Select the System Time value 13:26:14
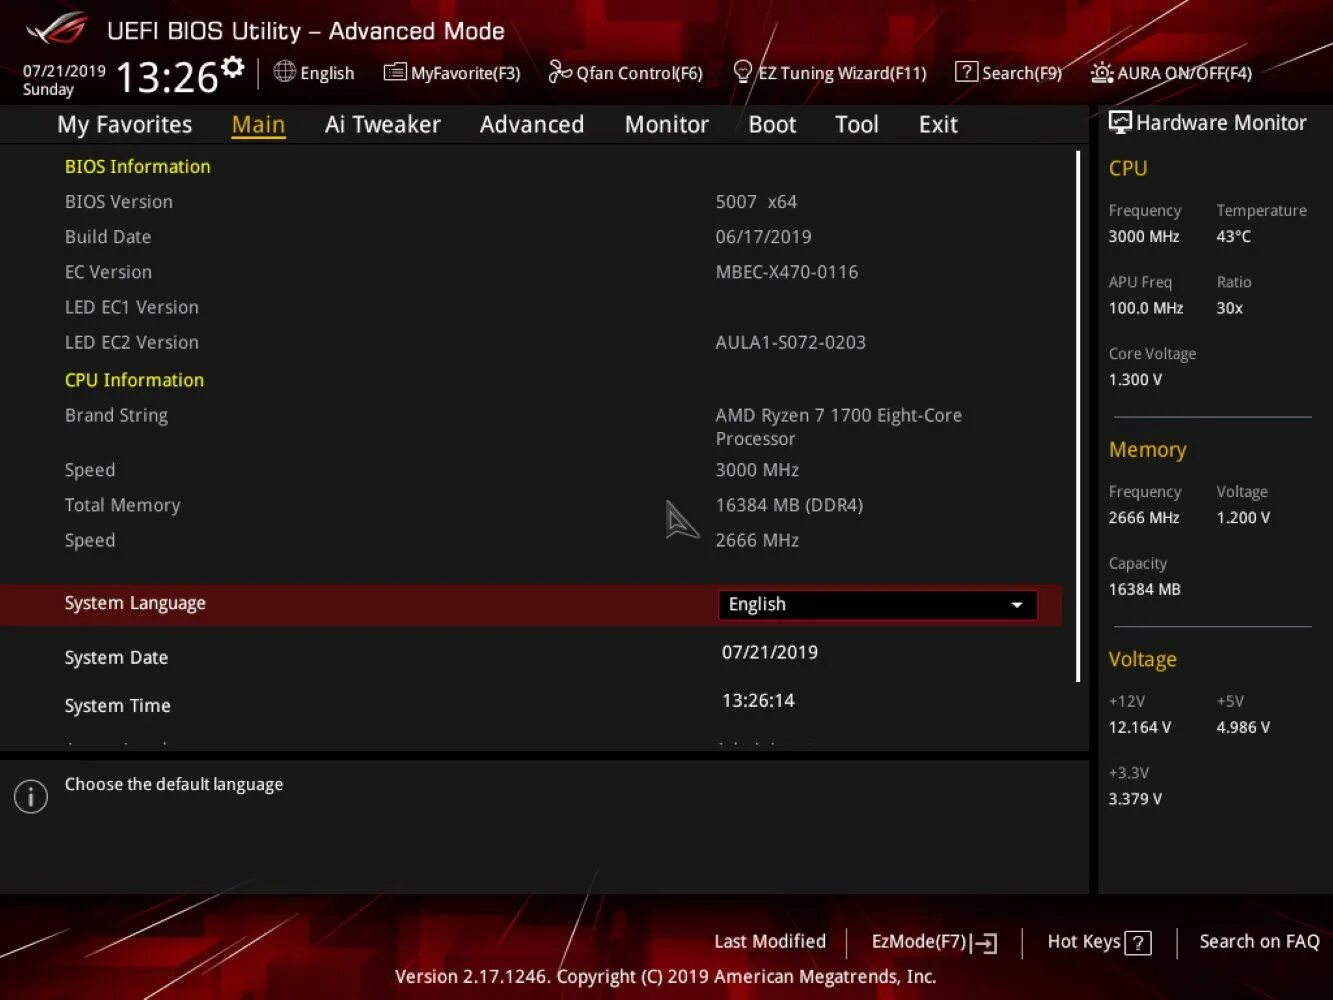Screen dimensions: 1333x1000 (758, 701)
